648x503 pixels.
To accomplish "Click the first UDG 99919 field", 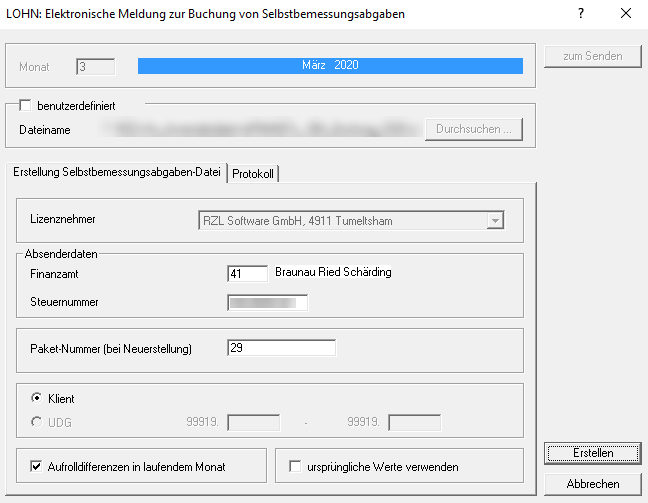I will [x=253, y=422].
